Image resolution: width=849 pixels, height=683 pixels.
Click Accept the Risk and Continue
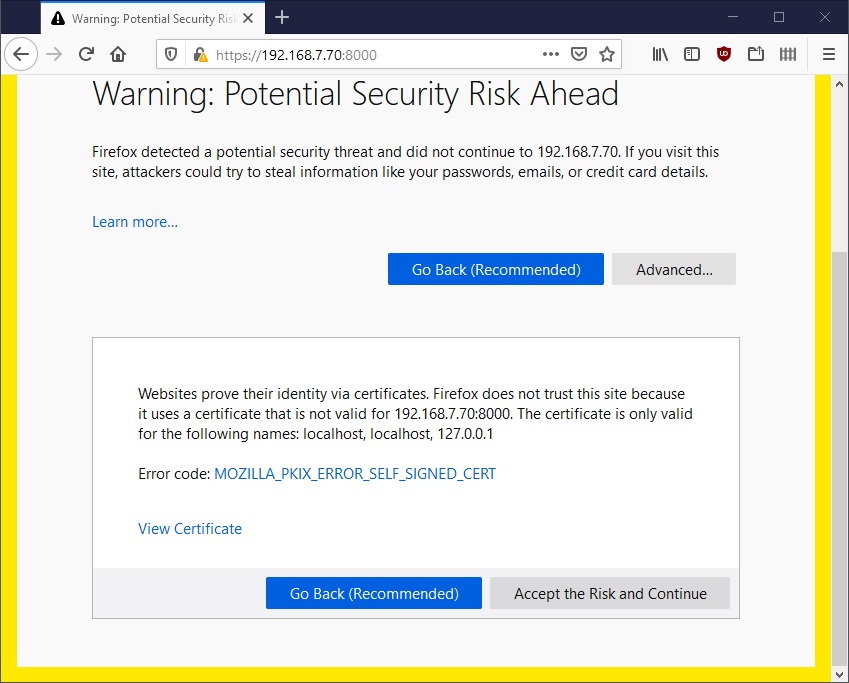coord(610,593)
